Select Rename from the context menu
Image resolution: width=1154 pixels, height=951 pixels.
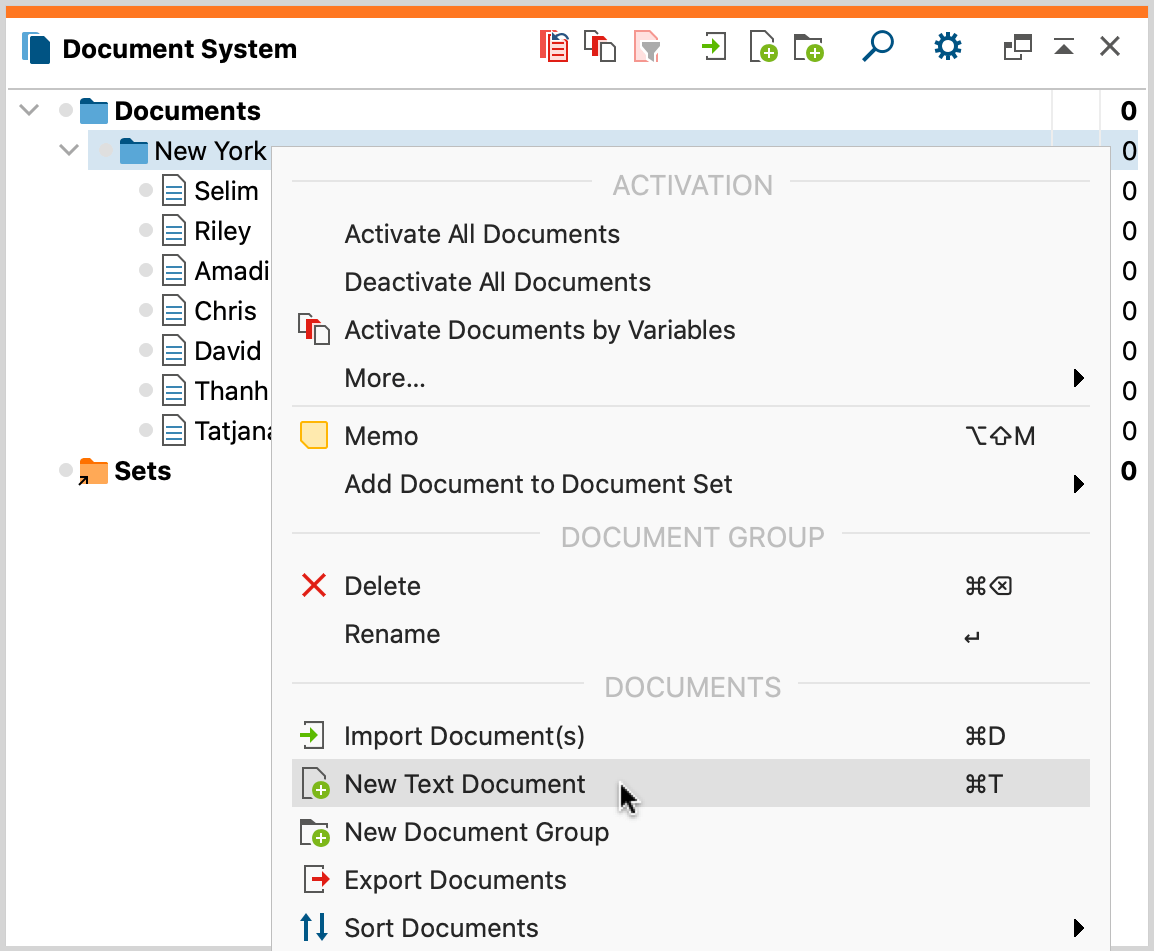click(x=392, y=634)
